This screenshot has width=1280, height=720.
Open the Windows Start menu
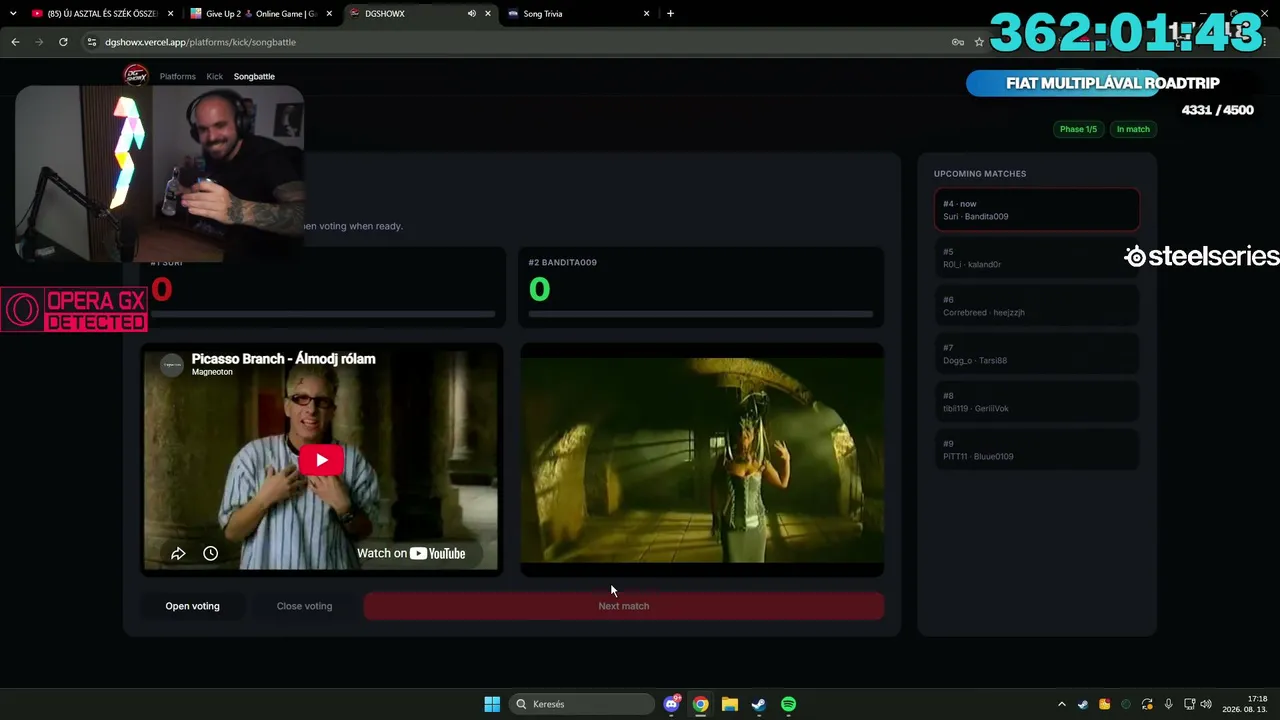point(492,704)
